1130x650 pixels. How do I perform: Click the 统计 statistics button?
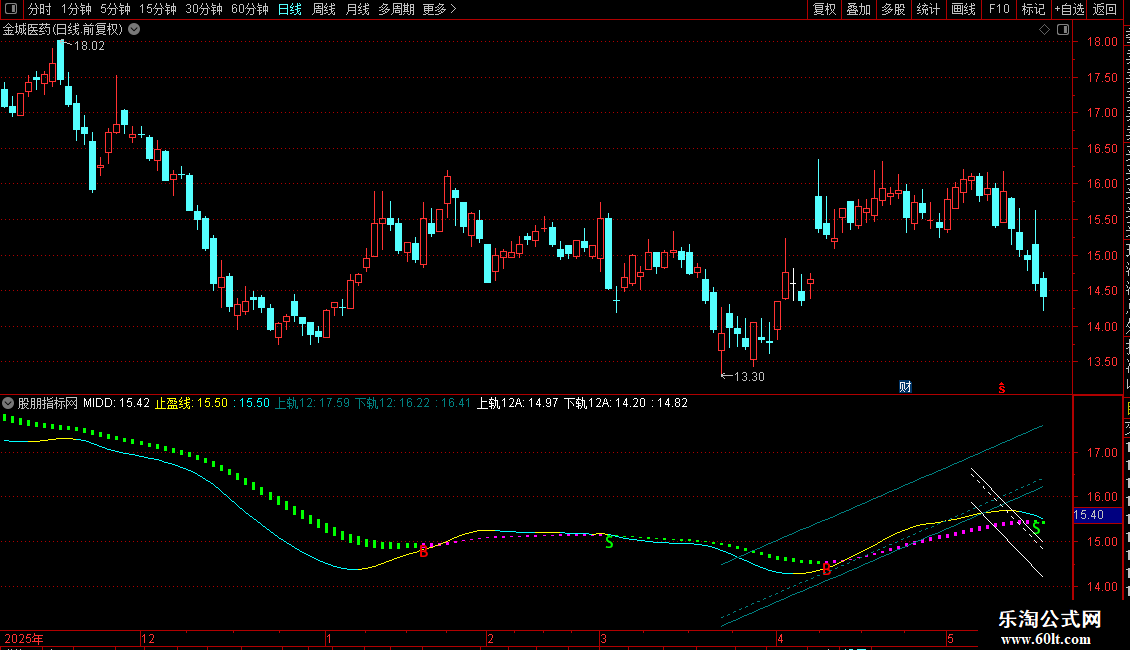coord(928,9)
